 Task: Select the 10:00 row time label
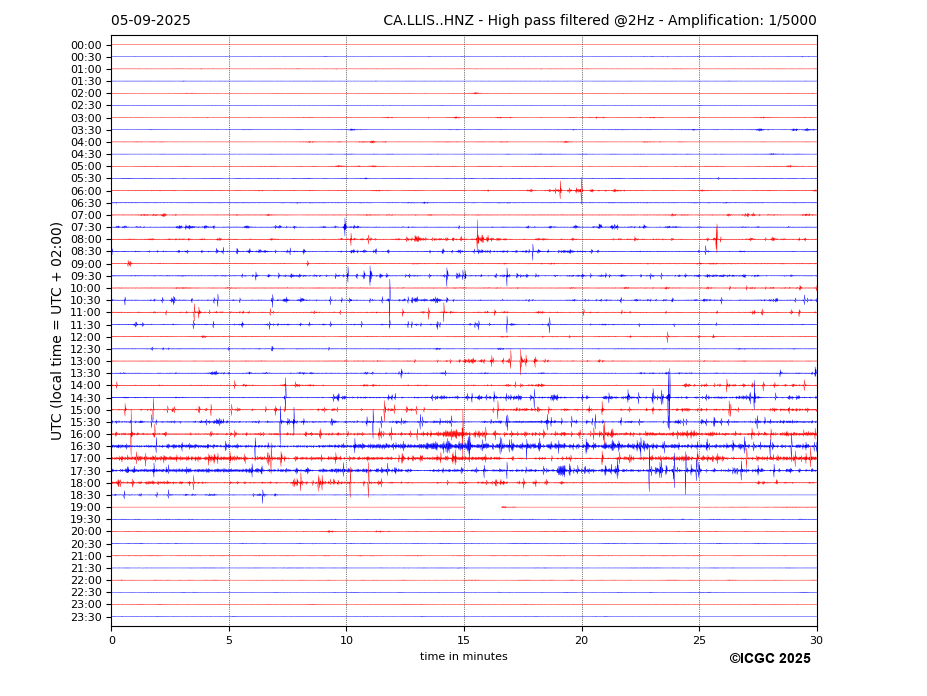coord(86,289)
